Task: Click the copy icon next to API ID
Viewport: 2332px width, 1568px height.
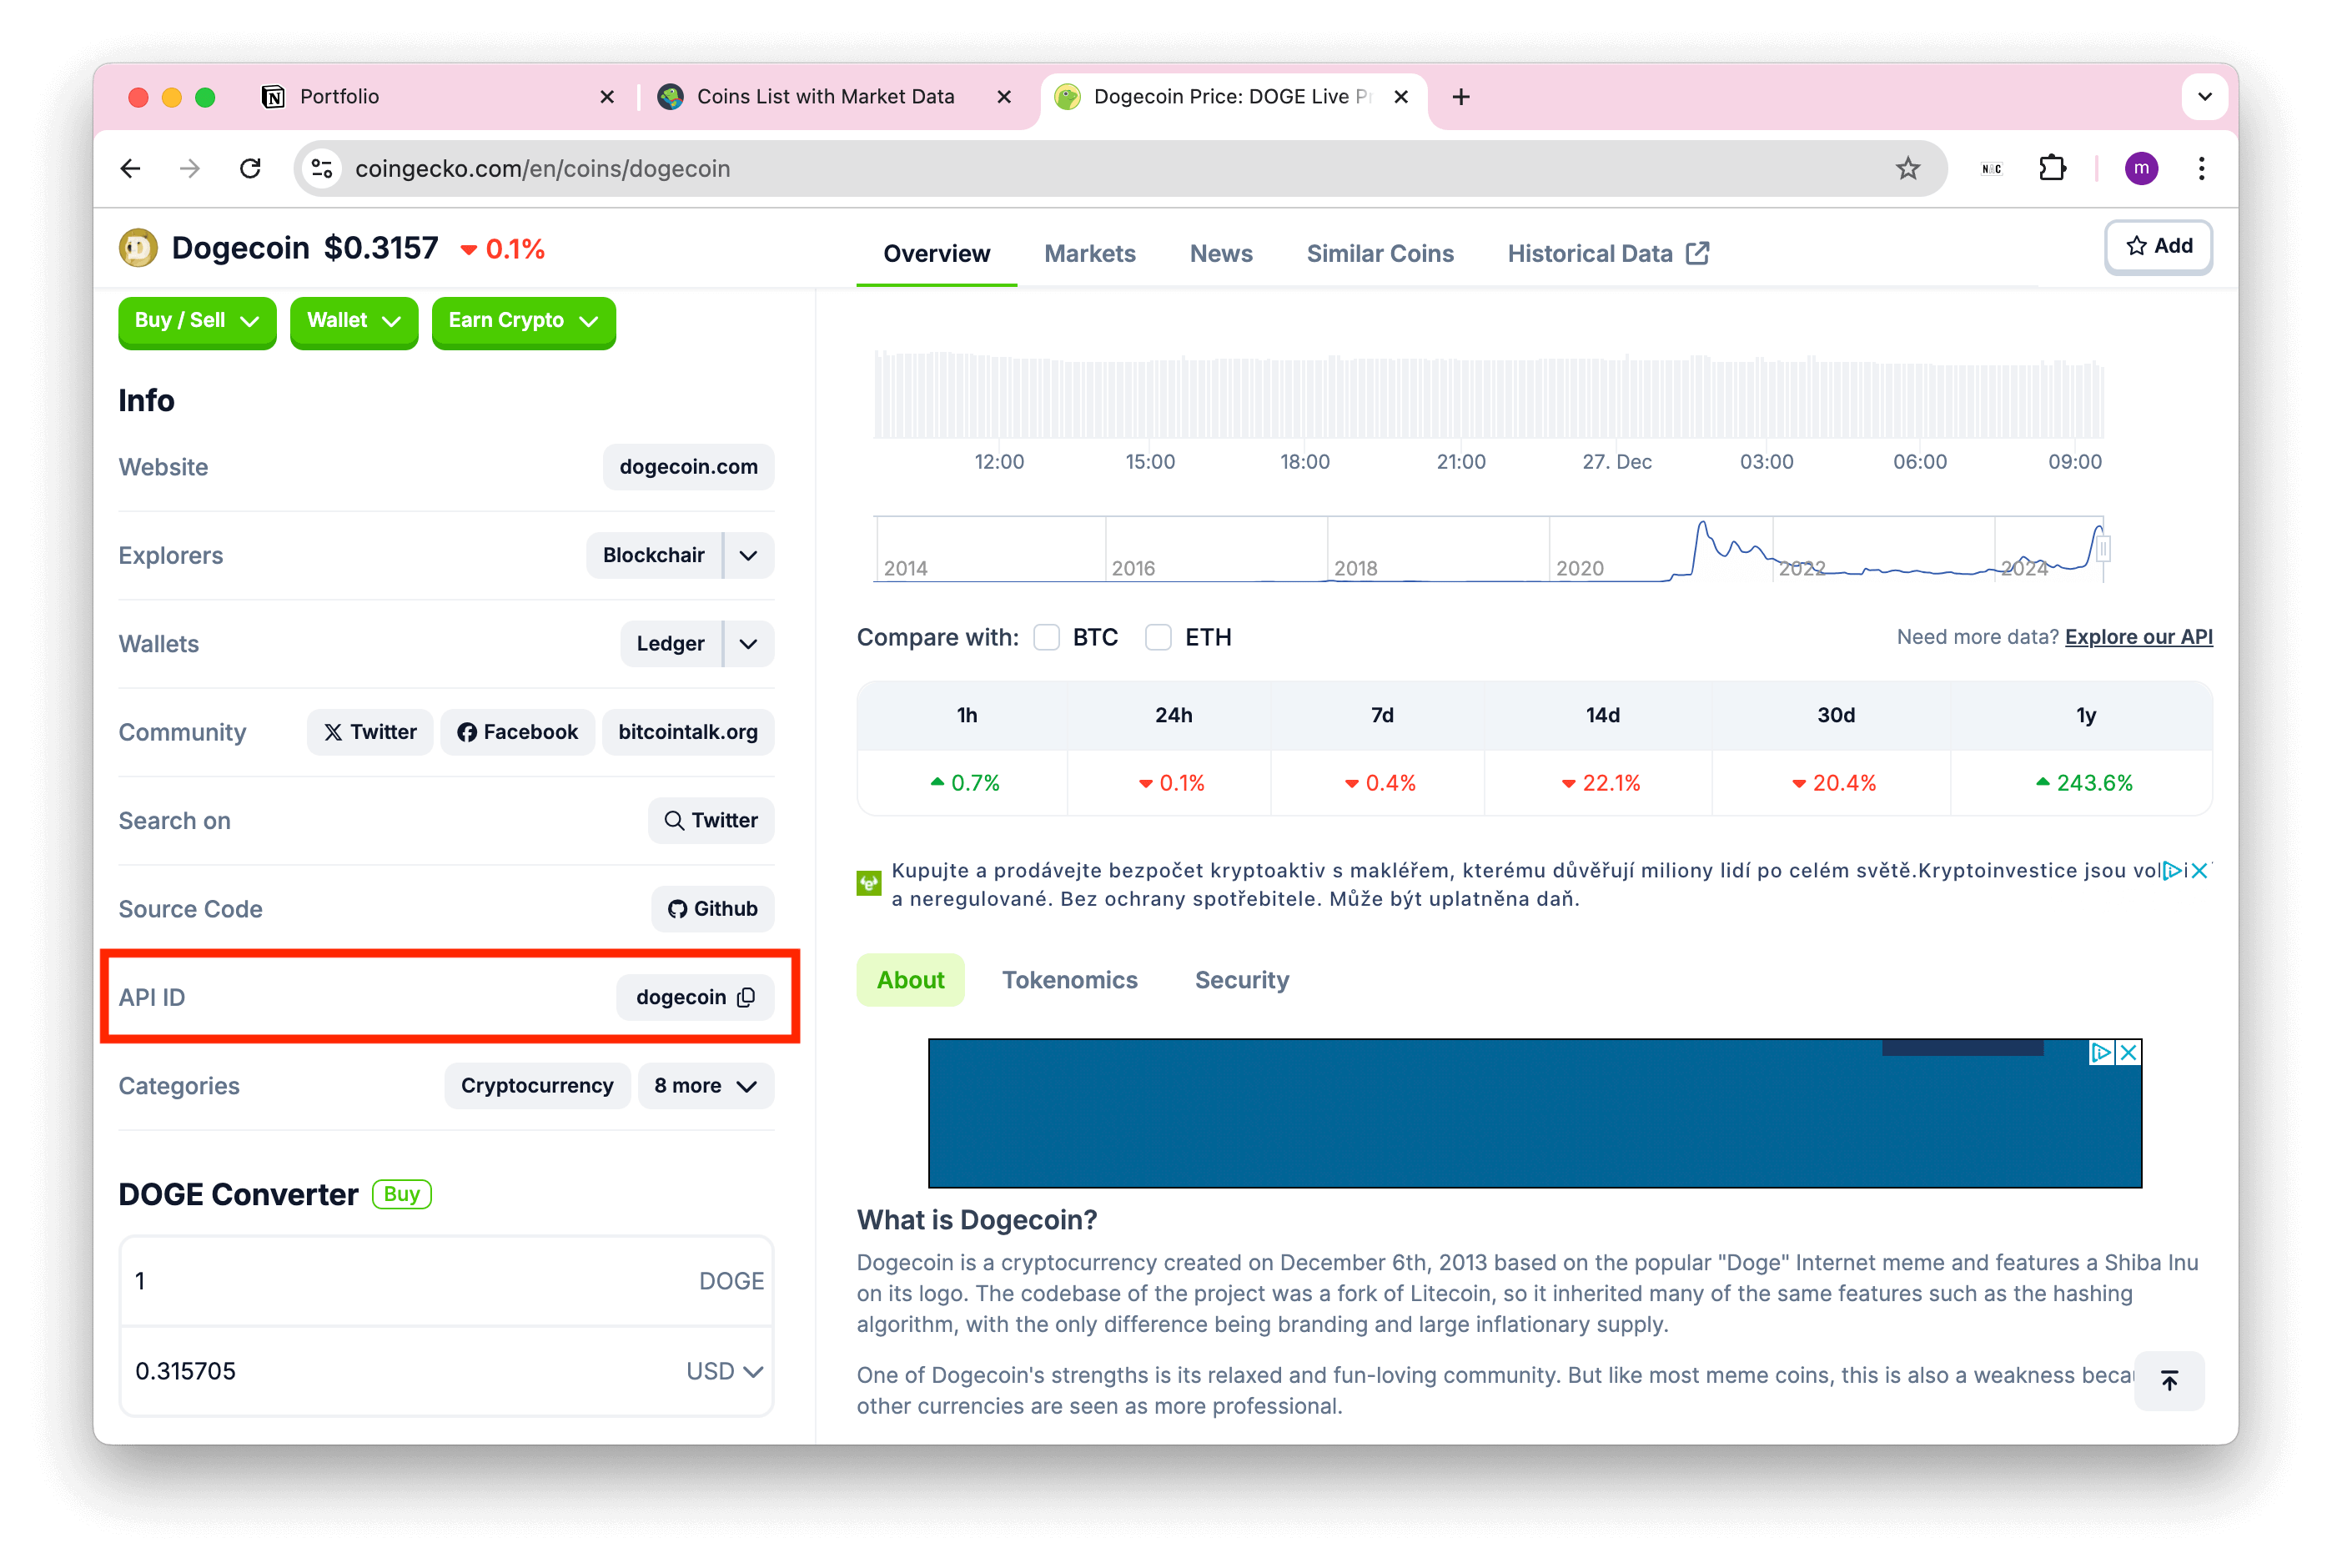Action: click(x=747, y=998)
